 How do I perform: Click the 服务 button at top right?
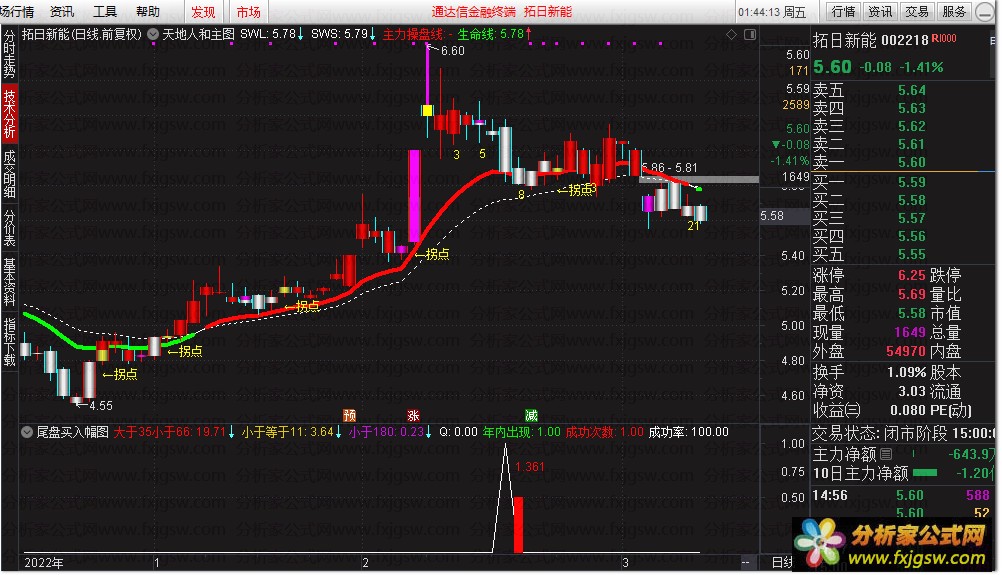(x=954, y=12)
